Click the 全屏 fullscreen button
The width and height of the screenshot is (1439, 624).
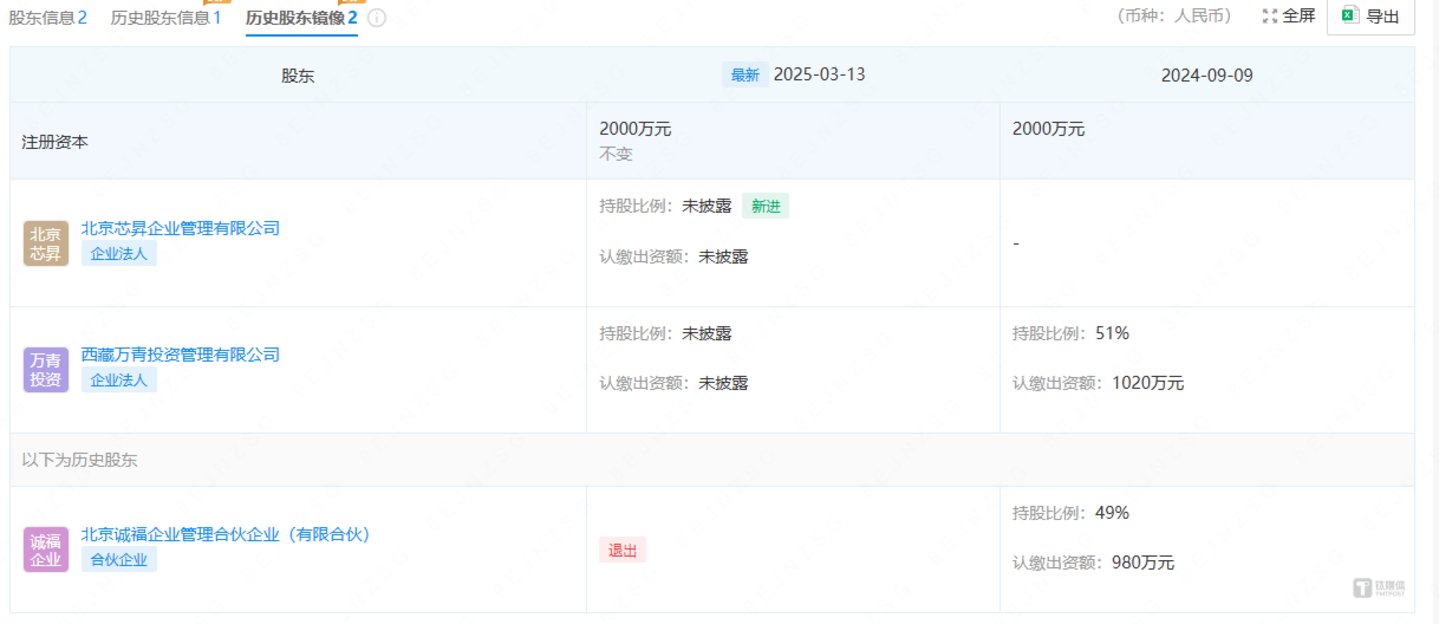pos(1289,16)
